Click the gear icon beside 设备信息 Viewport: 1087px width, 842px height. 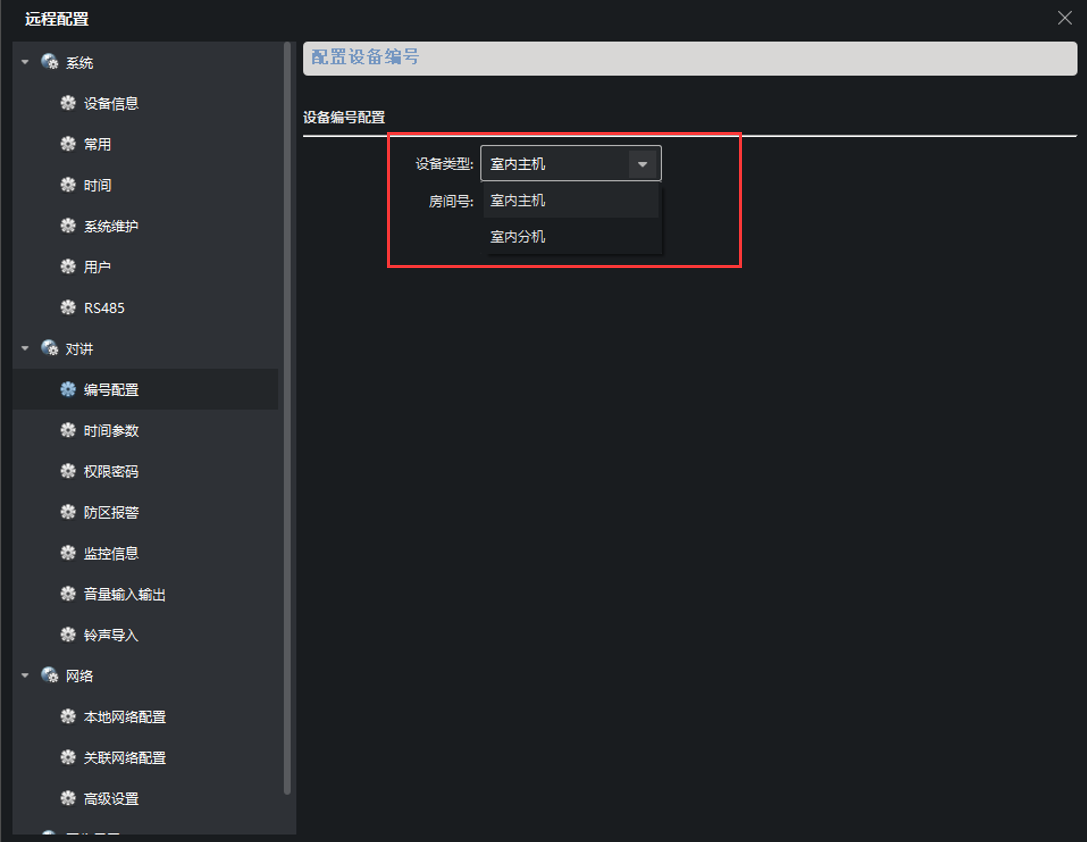[x=68, y=103]
